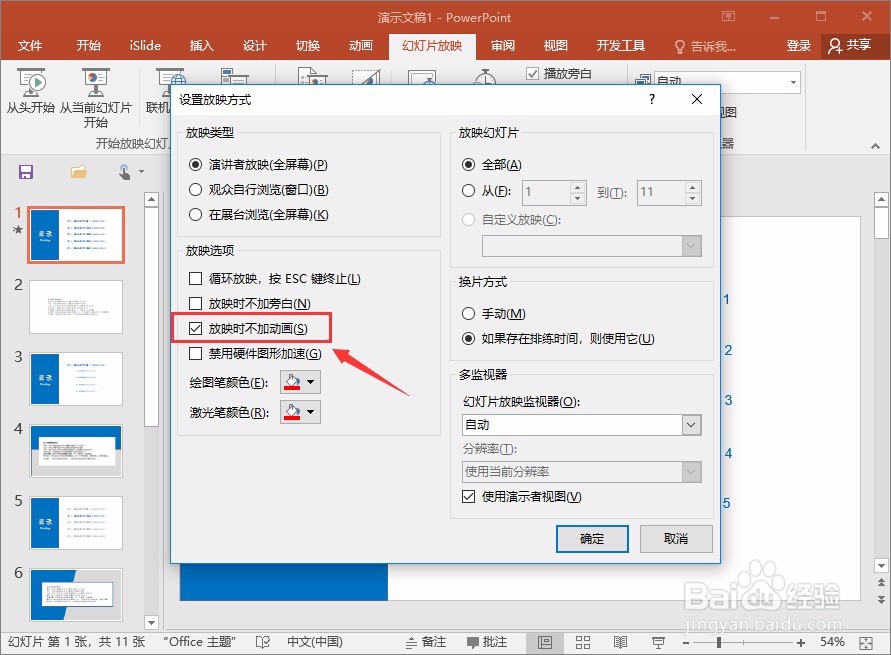The width and height of the screenshot is (891, 655).
Task: Open the iSlide tab
Action: 145,46
